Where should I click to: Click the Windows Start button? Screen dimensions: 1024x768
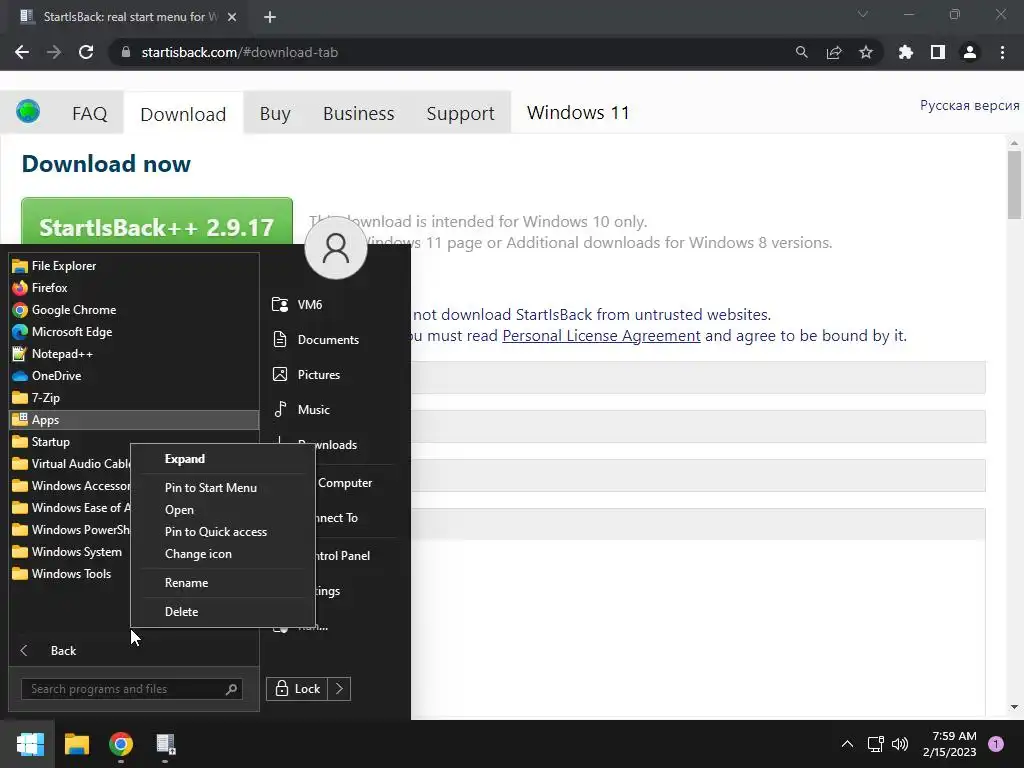click(x=30, y=744)
